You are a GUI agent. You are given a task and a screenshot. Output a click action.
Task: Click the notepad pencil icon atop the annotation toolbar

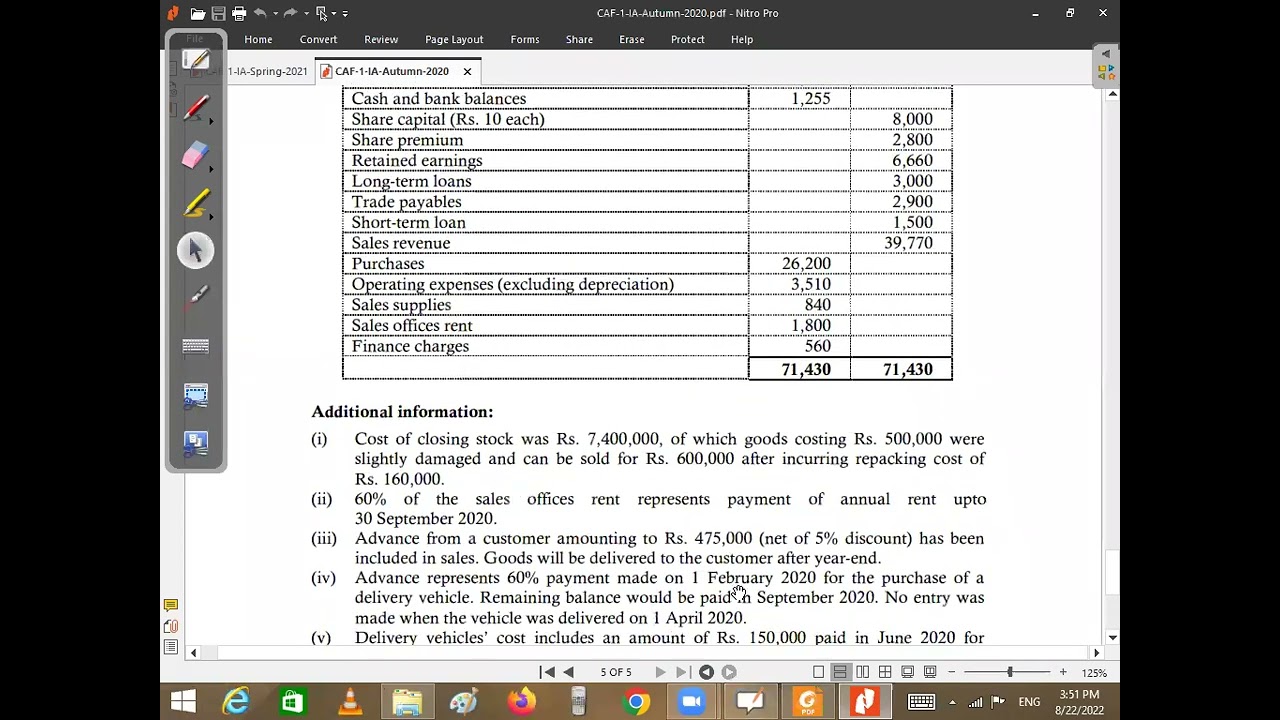(196, 60)
